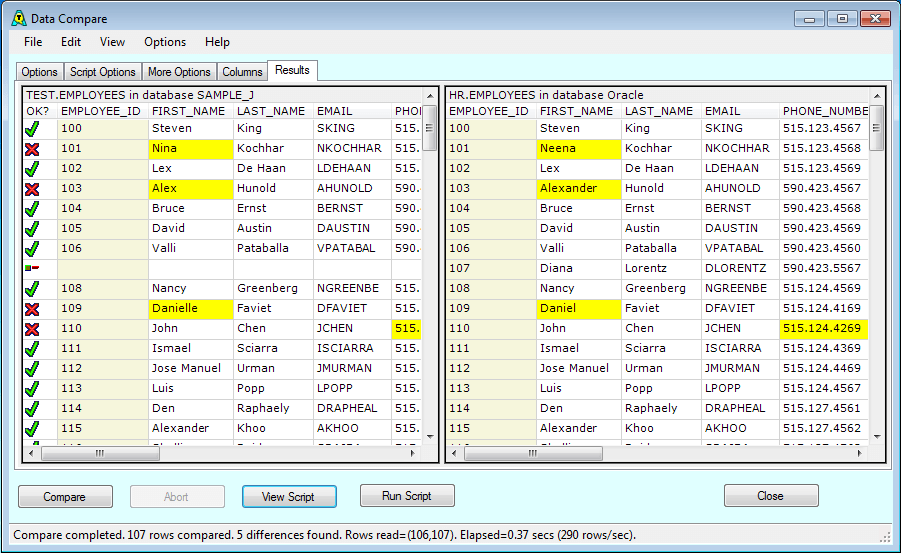Click the right grid horizontal scrollbar thumb
Screen dimensions: 901x553
(x=533, y=454)
